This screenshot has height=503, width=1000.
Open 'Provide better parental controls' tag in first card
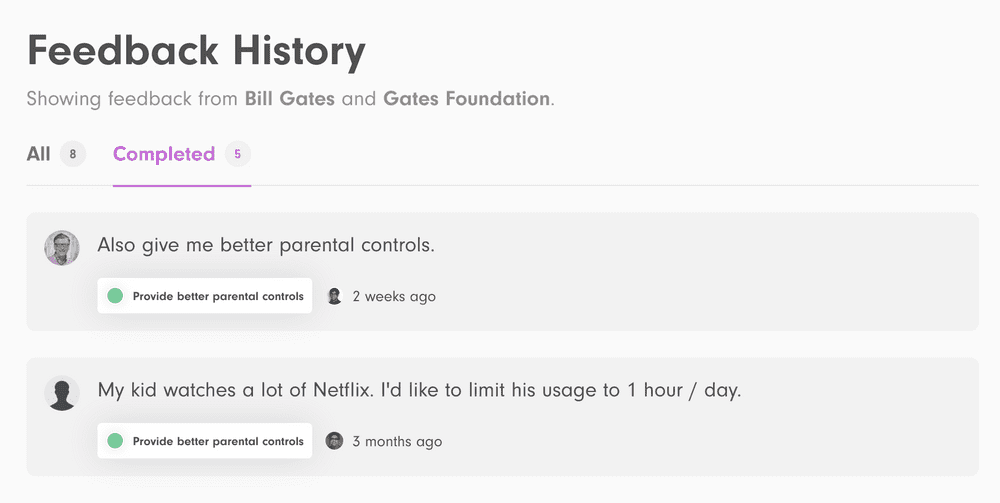217,296
